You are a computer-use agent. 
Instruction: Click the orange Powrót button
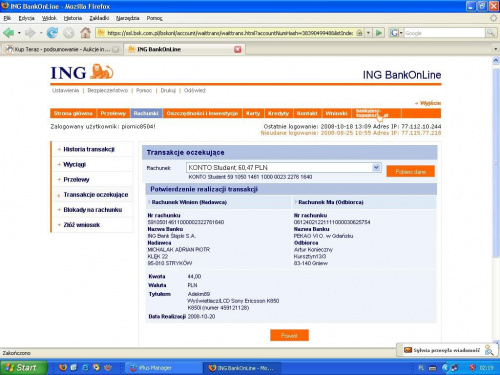[x=289, y=335]
